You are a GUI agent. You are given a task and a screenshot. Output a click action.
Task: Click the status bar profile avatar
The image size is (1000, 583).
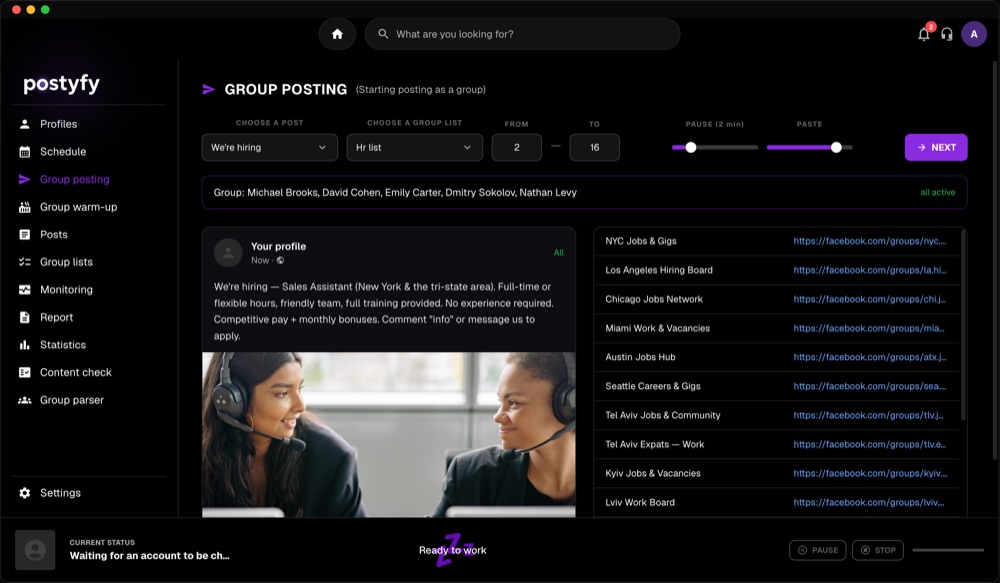[x=35, y=550]
